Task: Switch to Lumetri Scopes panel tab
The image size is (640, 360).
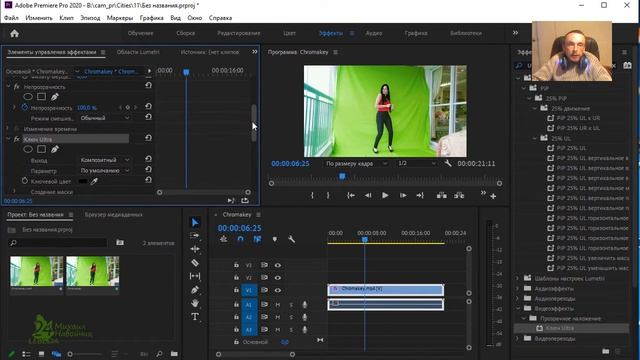Action: 138,52
